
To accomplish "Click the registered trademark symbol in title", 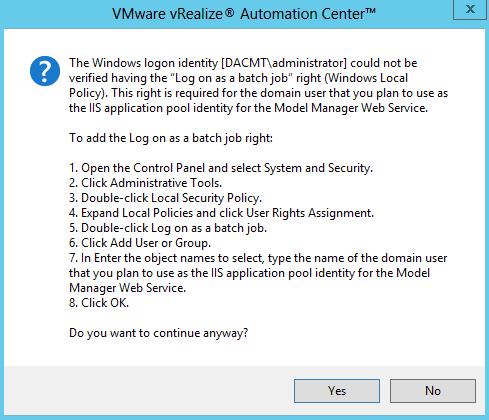I will pyautogui.click(x=229, y=12).
